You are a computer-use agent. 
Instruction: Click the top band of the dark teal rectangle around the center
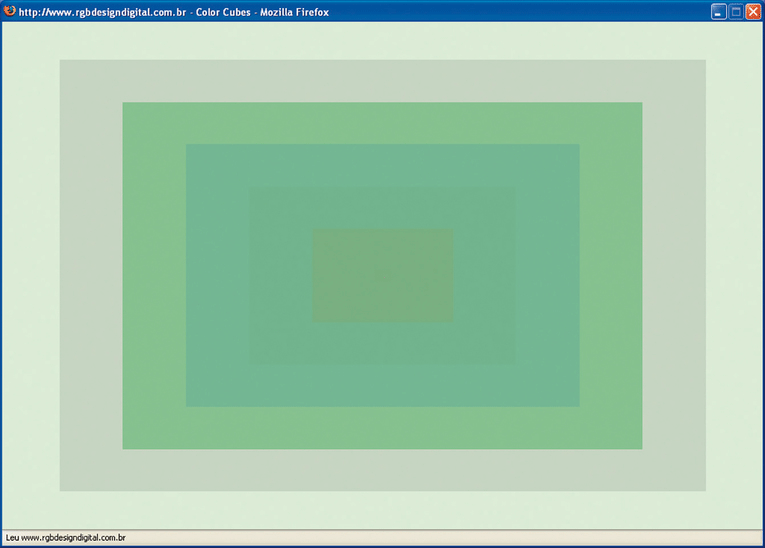(382, 208)
